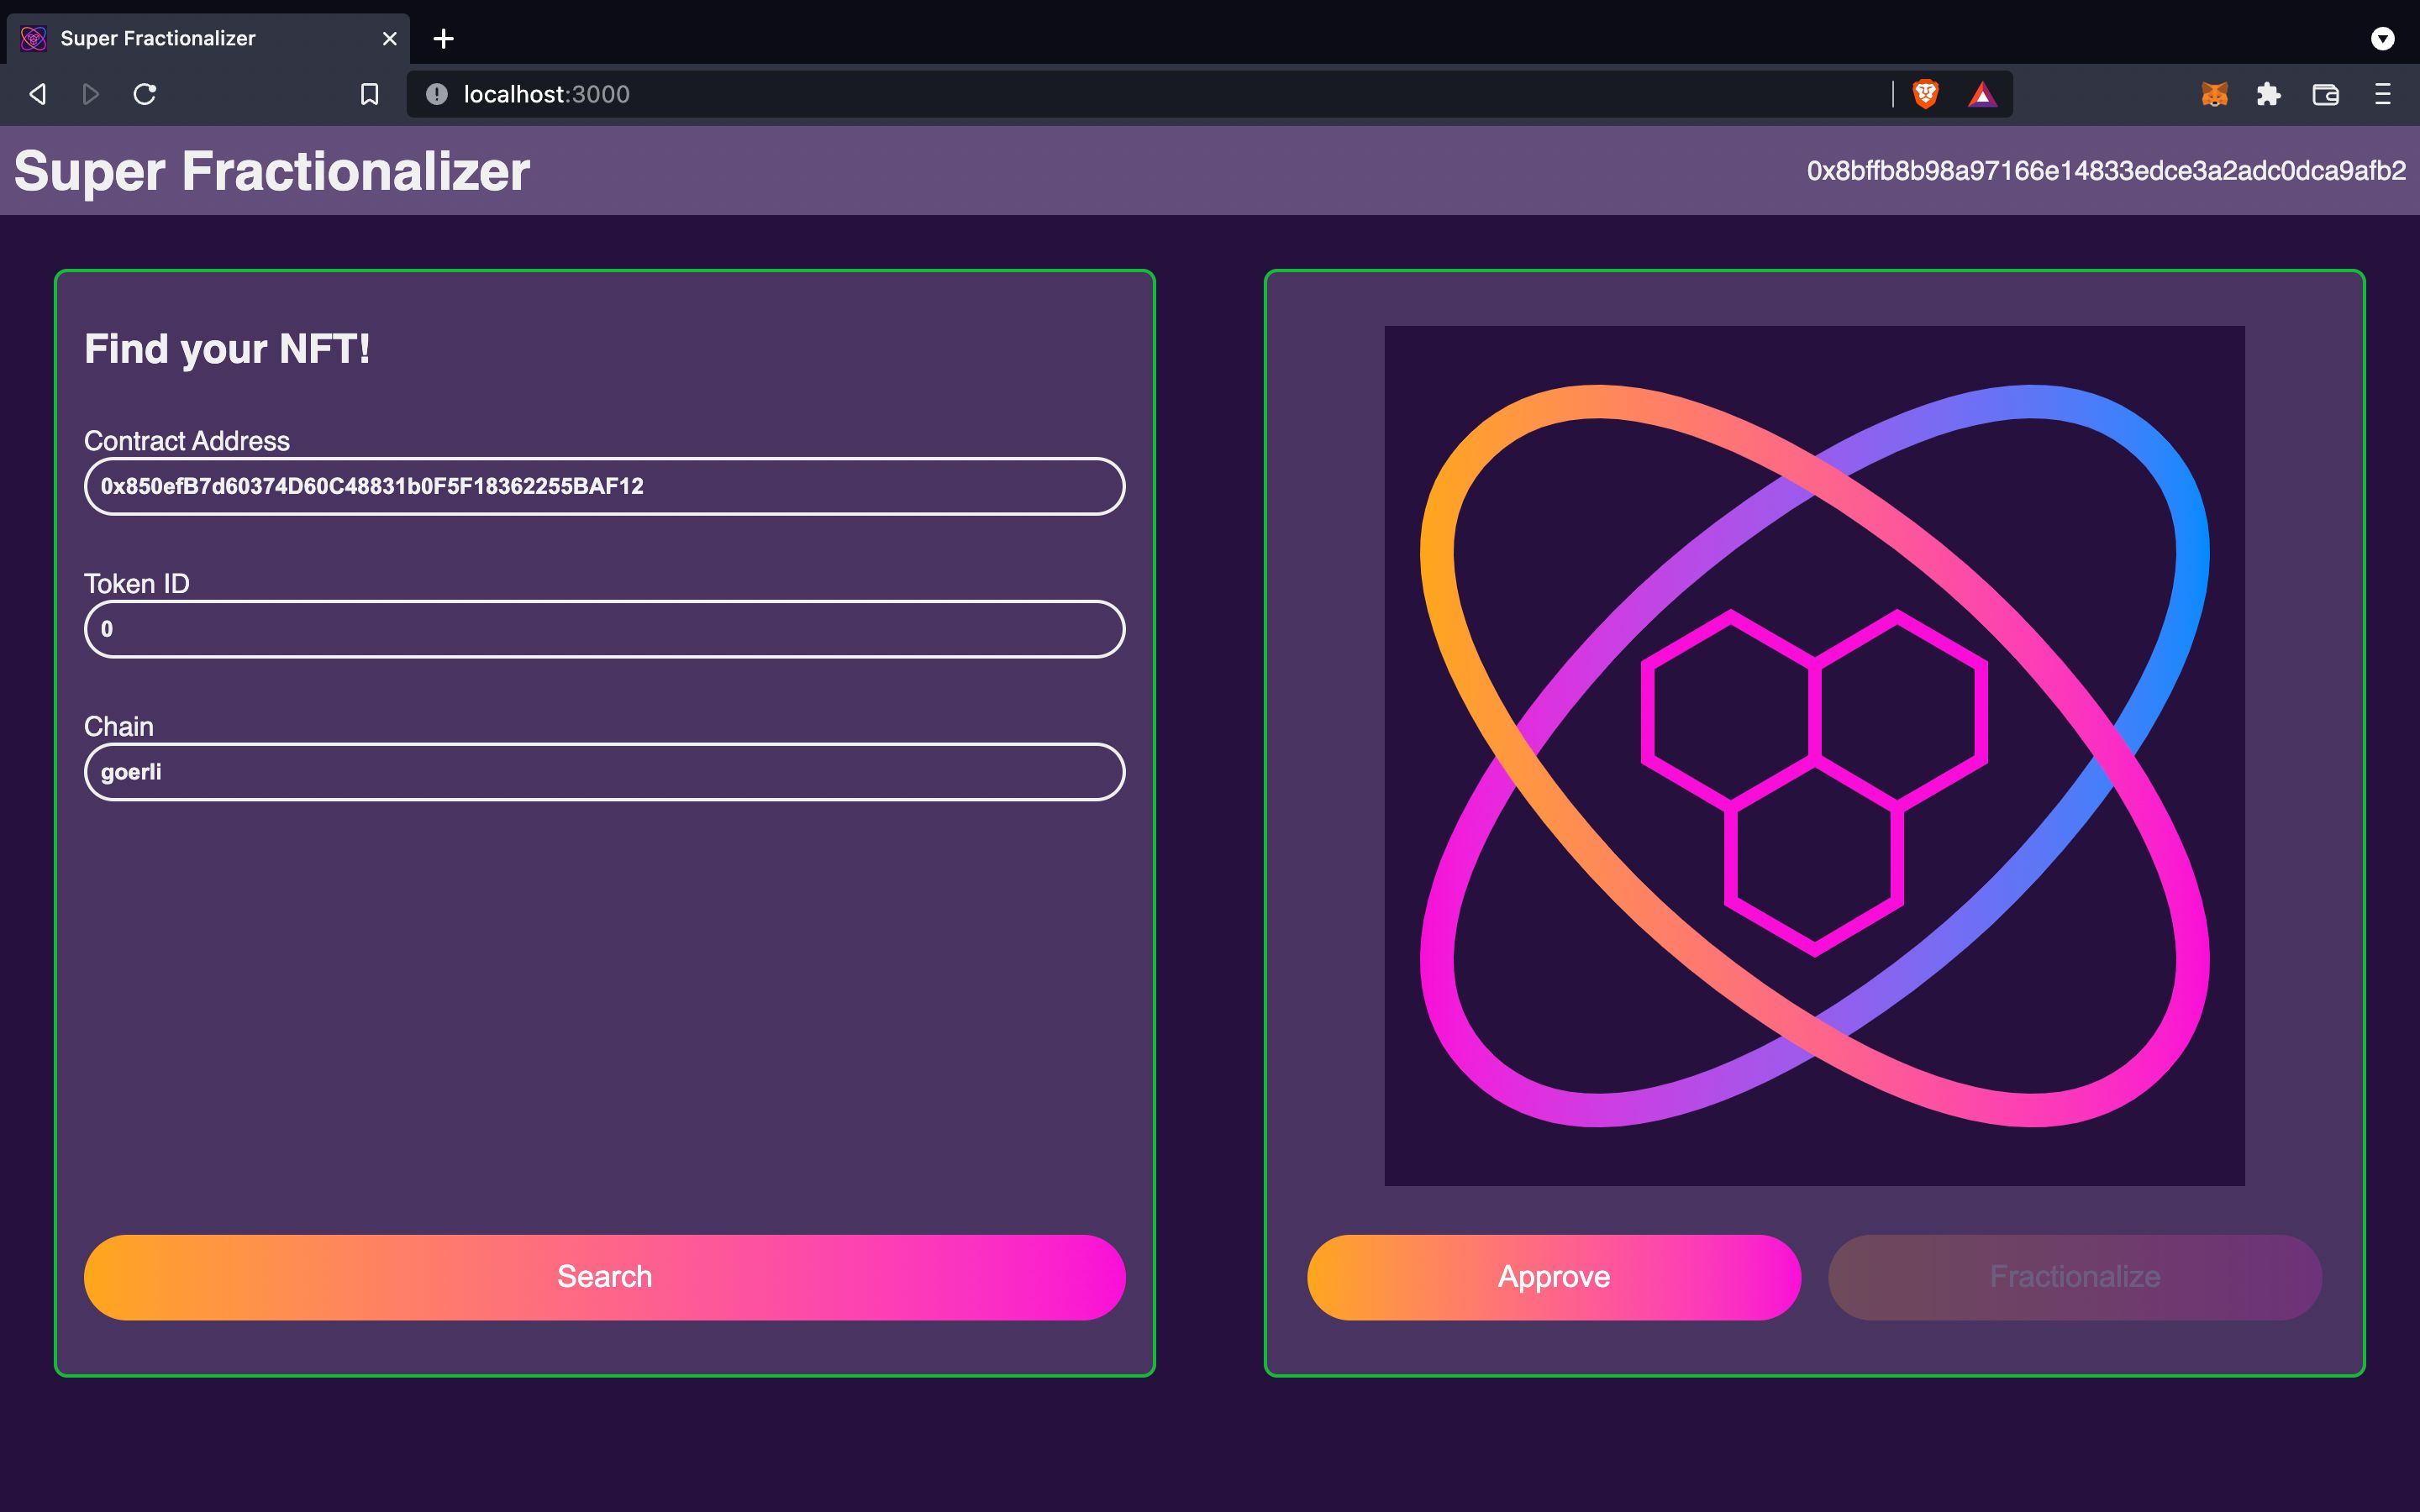Open the extensions puzzle icon

tap(2268, 94)
